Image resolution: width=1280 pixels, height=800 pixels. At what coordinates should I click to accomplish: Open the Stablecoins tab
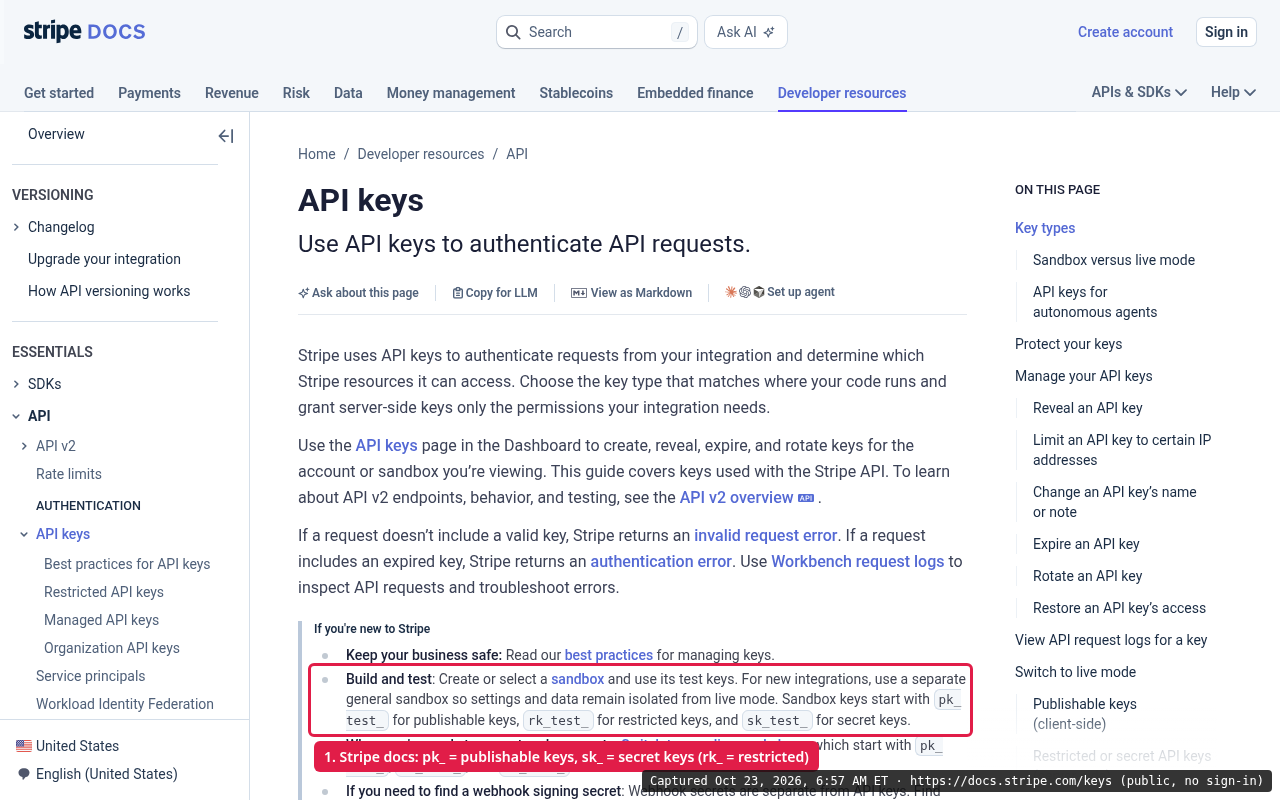576,93
